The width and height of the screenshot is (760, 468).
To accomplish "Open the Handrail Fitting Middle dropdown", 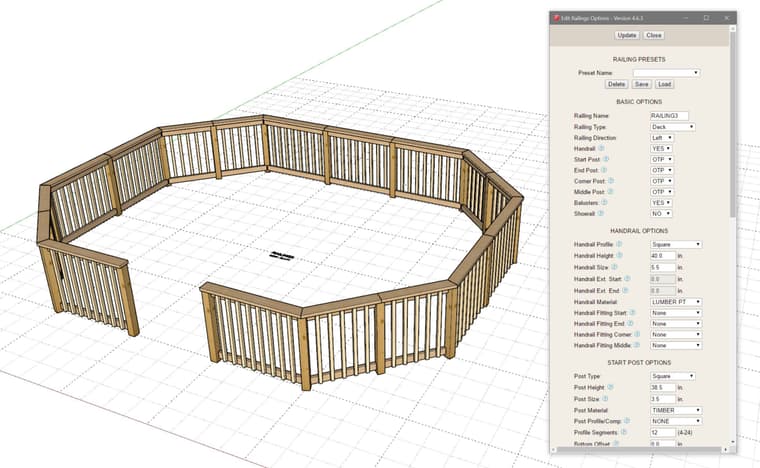I will pyautogui.click(x=676, y=345).
